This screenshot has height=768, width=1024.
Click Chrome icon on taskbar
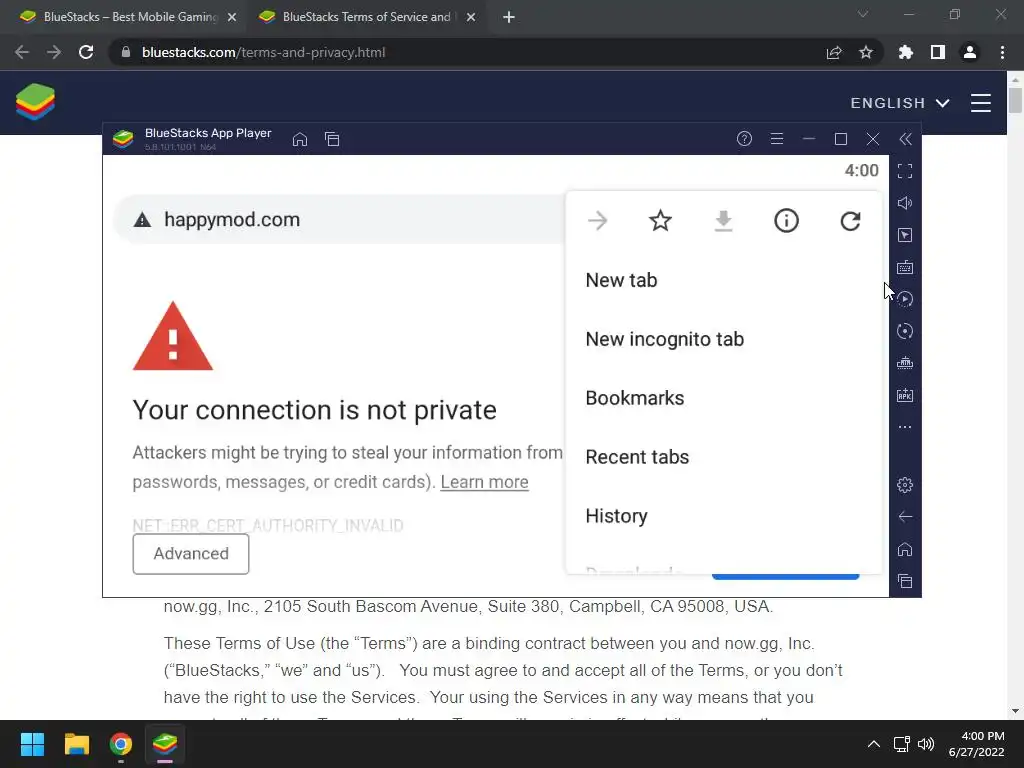coord(121,744)
